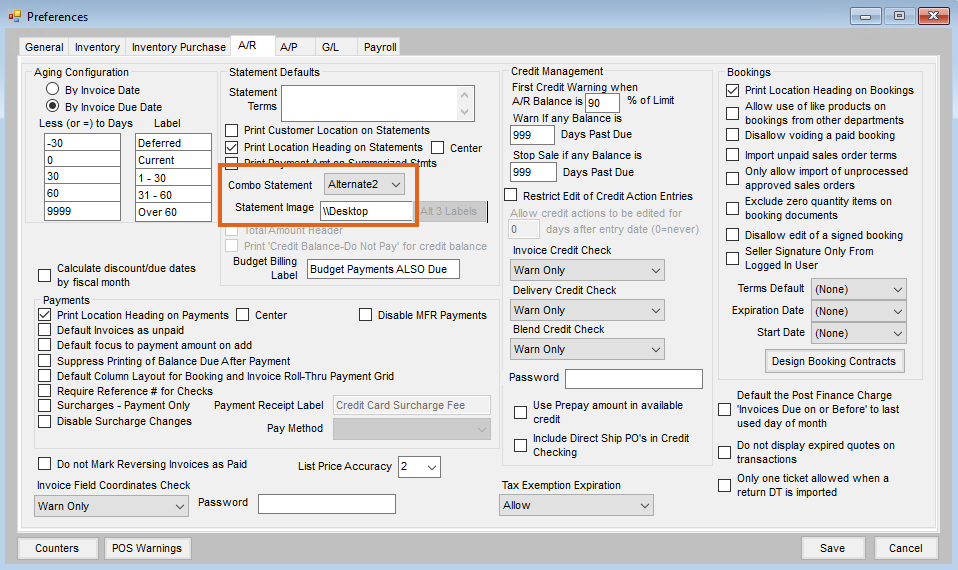Open the Inventory tab
Image resolution: width=958 pixels, height=570 pixels.
coord(97,47)
